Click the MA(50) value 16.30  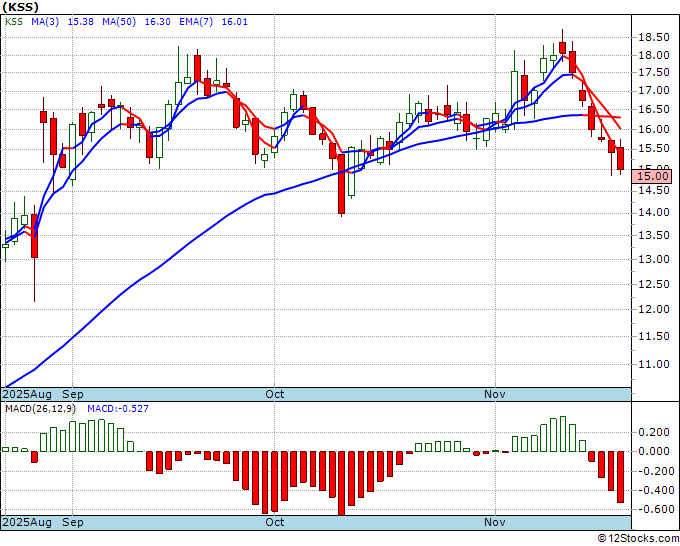pos(157,22)
